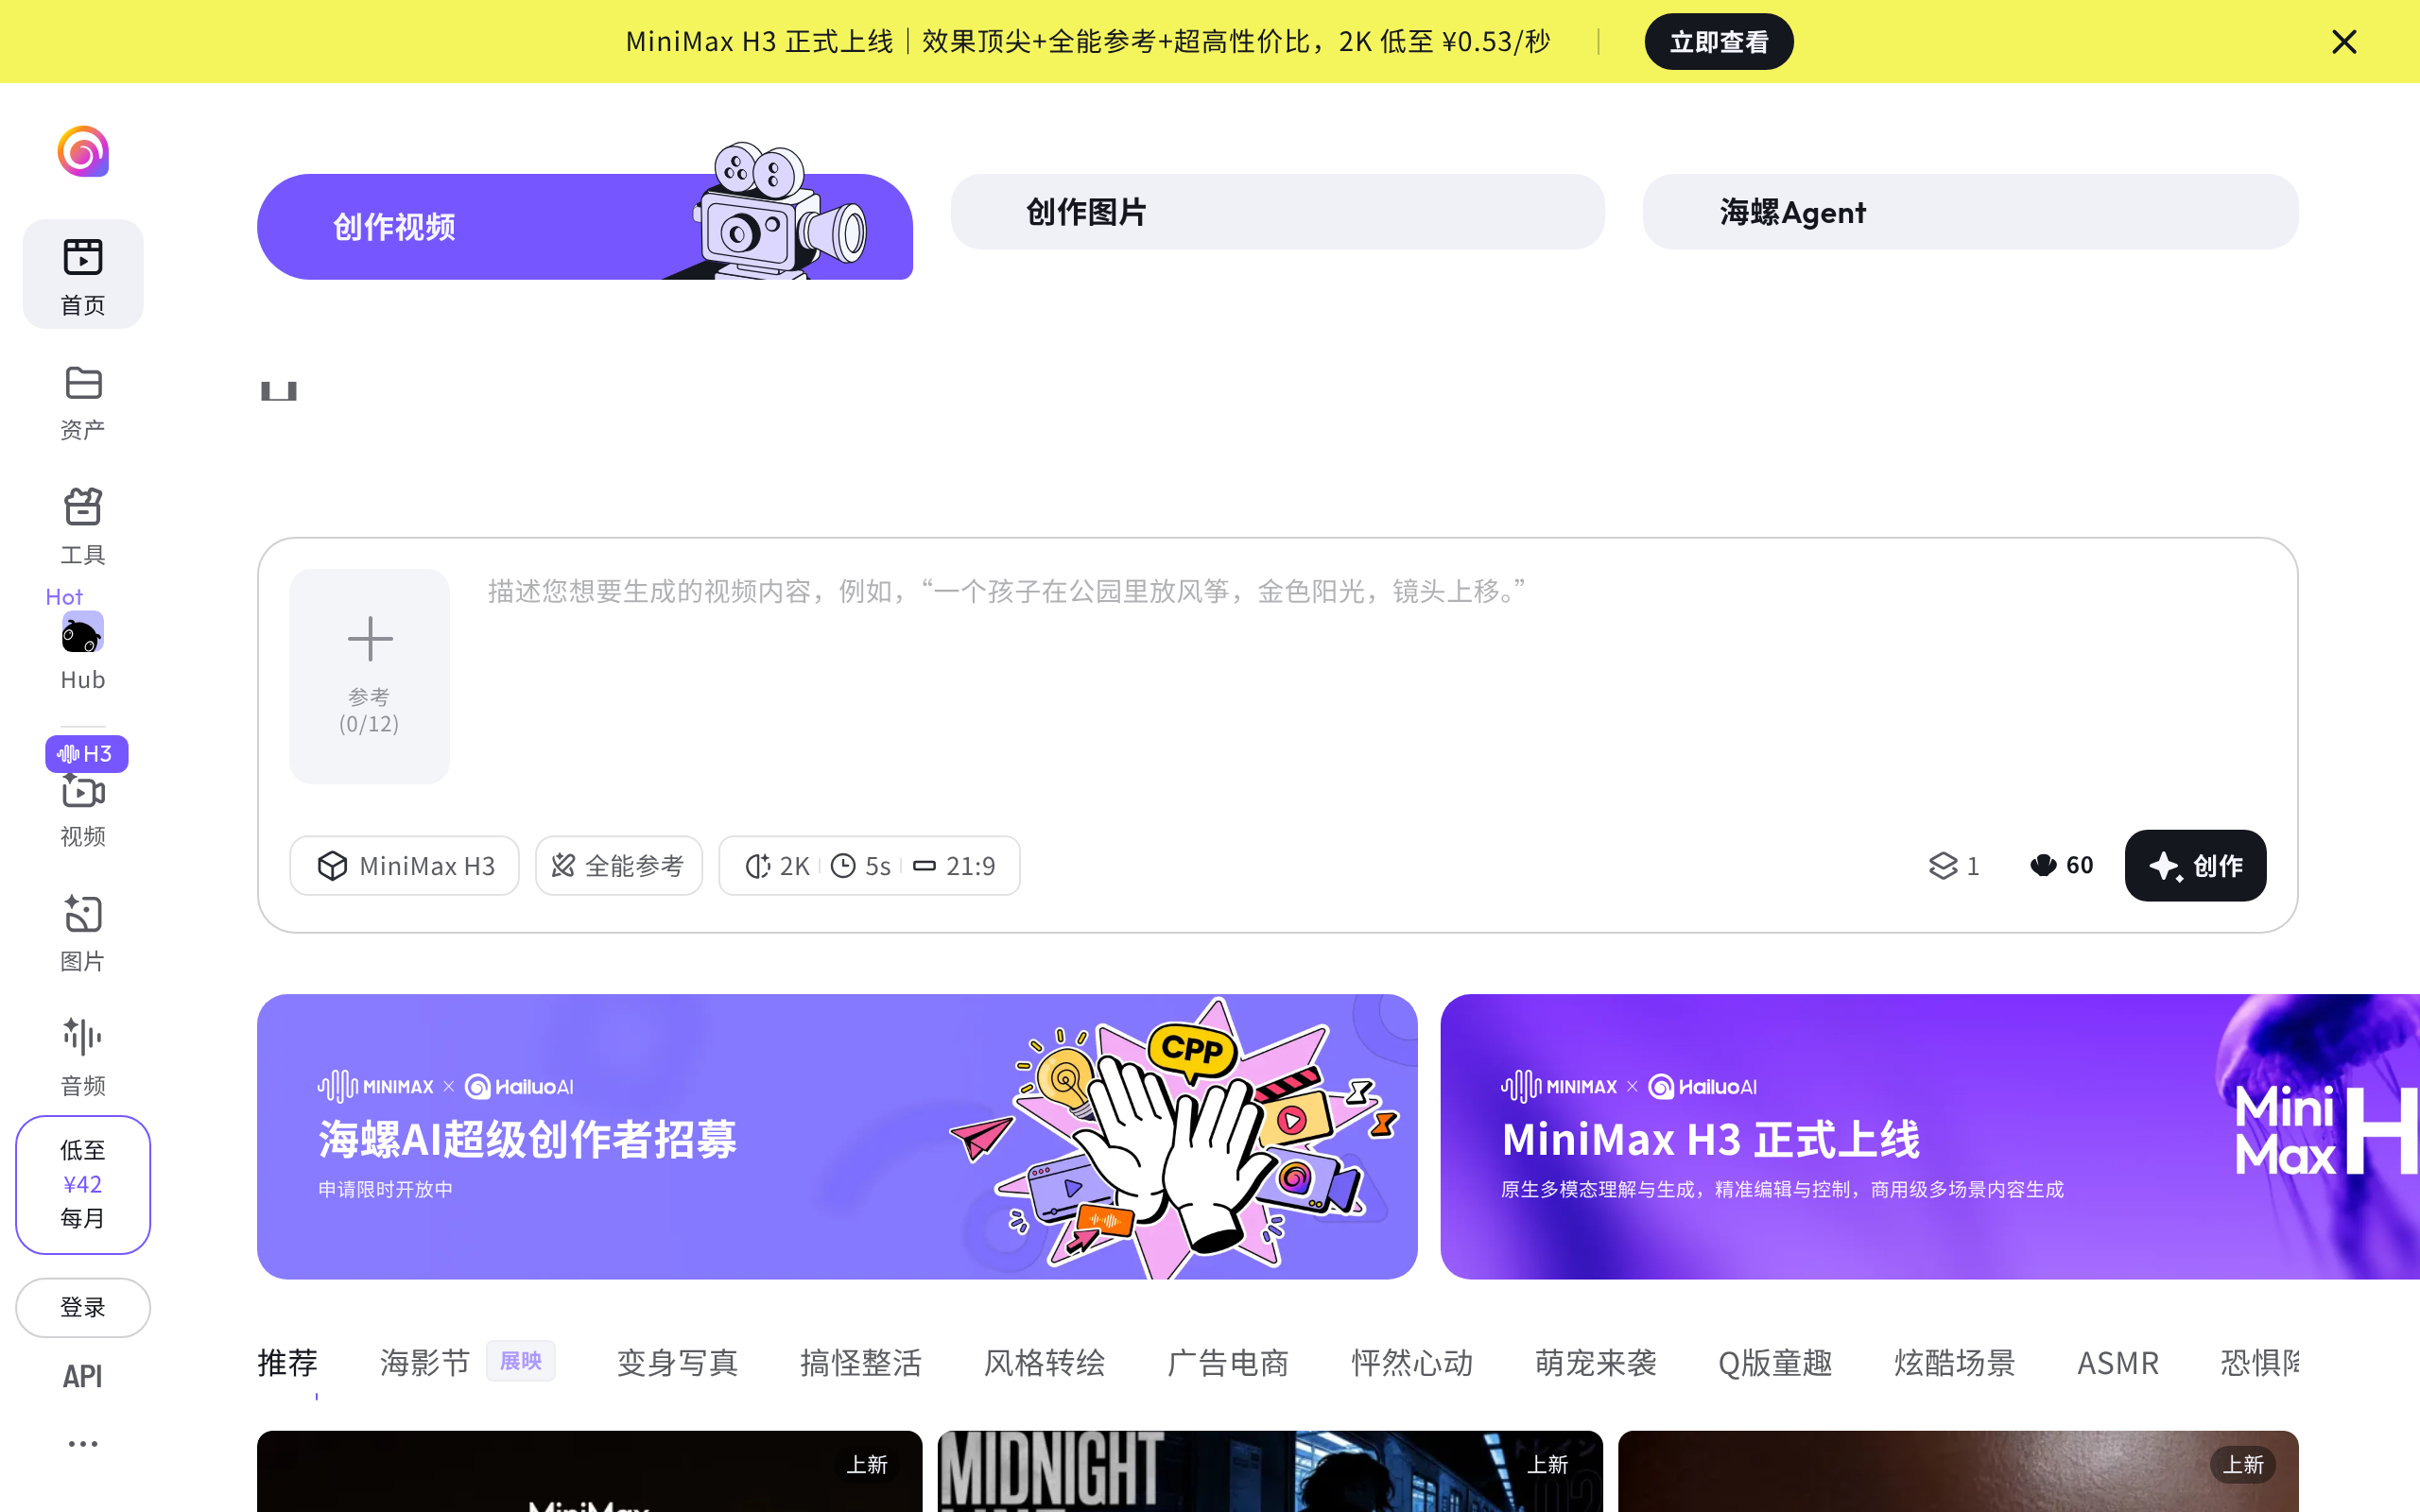The height and width of the screenshot is (1512, 2420).
Task: Open the 2K resolution setting
Action: (778, 865)
